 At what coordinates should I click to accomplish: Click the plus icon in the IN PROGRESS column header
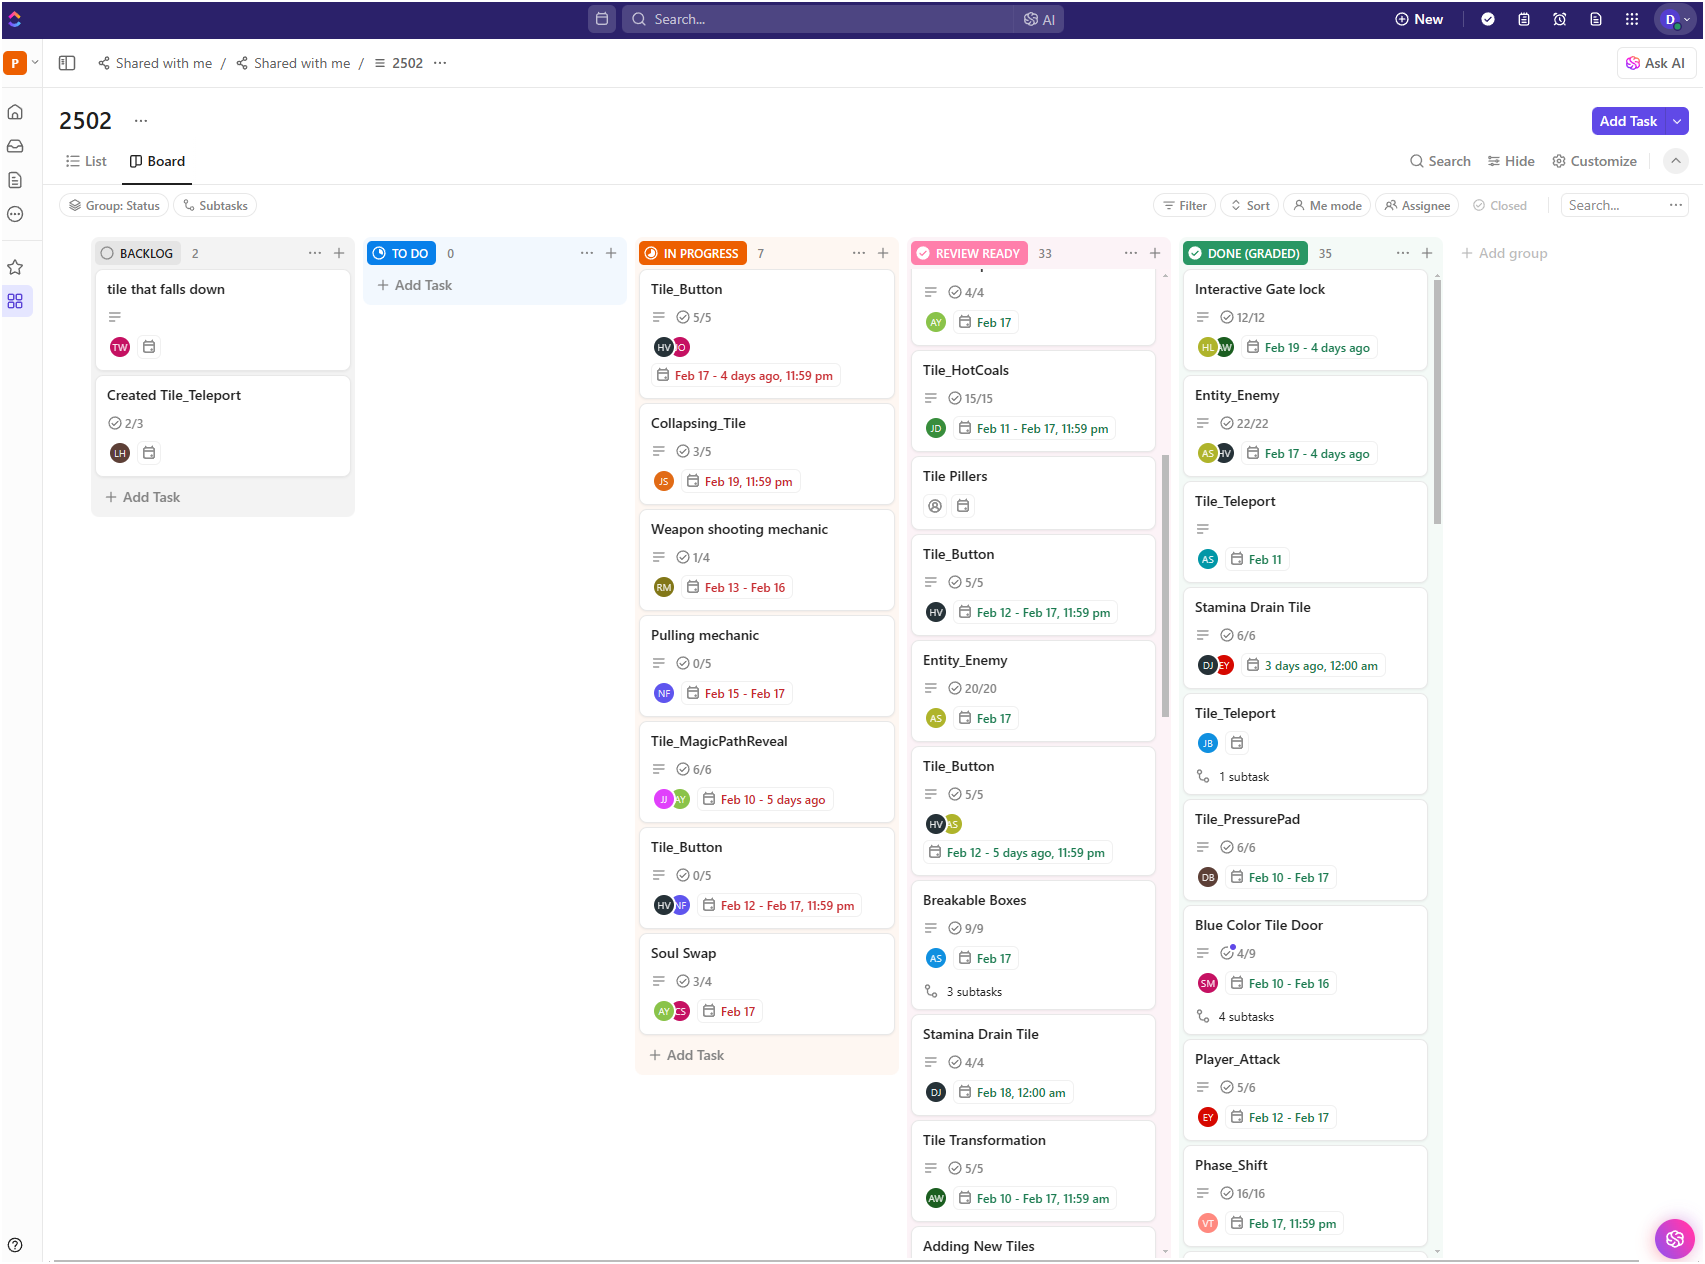click(x=883, y=253)
